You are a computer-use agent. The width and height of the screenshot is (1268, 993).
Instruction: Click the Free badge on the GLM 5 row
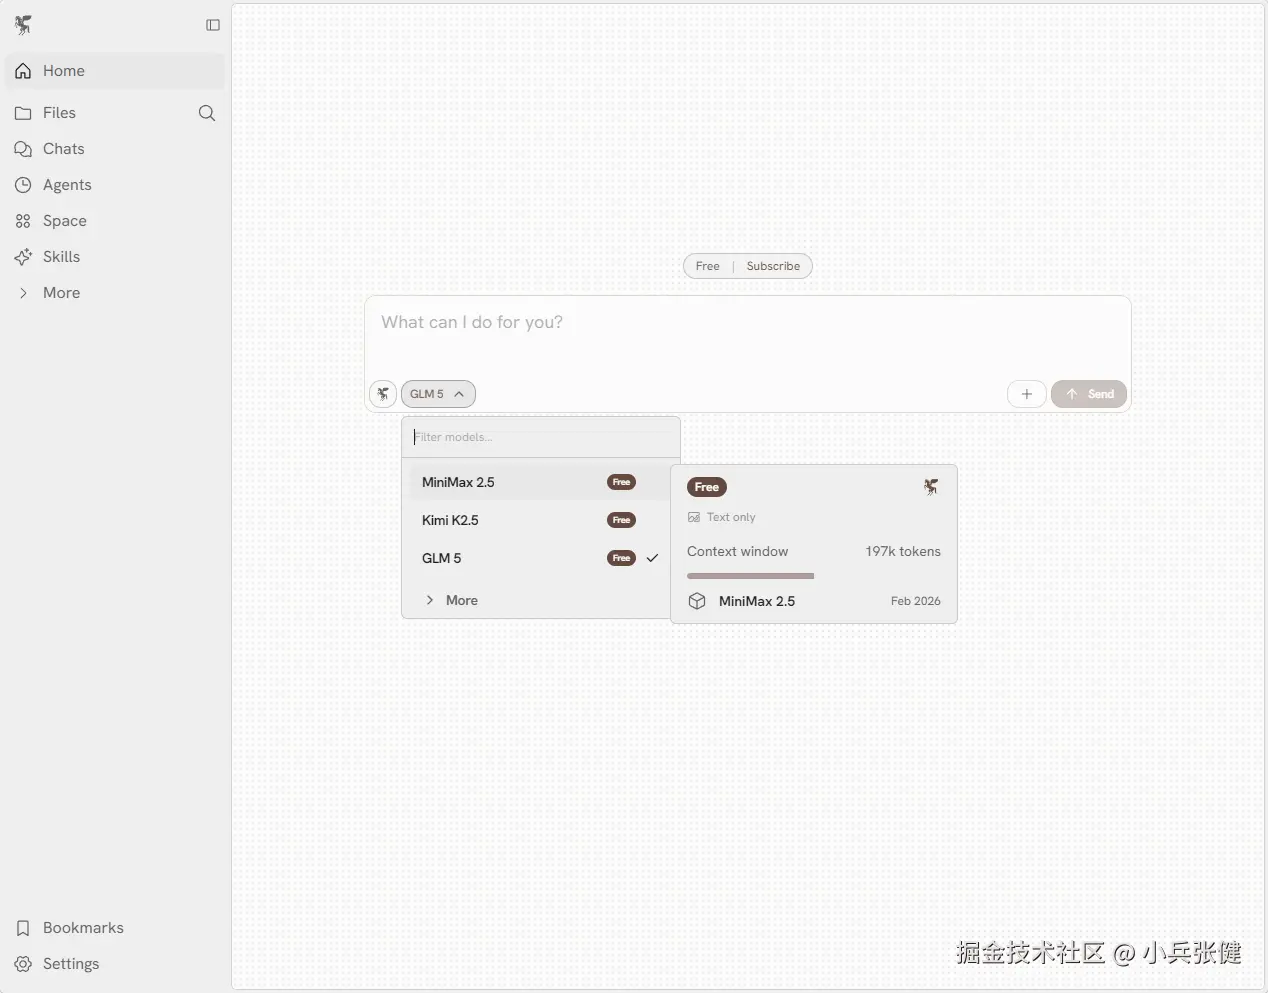(621, 558)
